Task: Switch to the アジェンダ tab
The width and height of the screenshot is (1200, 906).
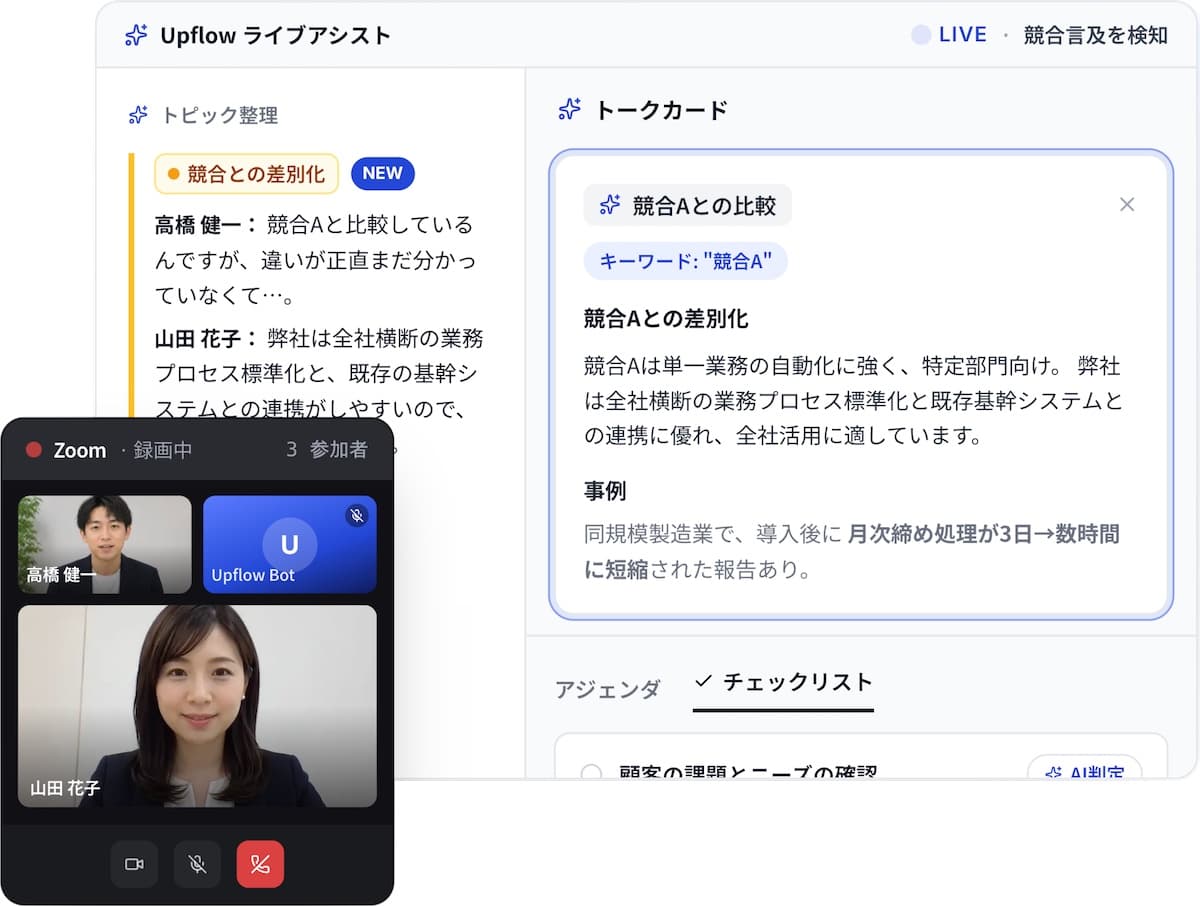Action: [x=608, y=689]
